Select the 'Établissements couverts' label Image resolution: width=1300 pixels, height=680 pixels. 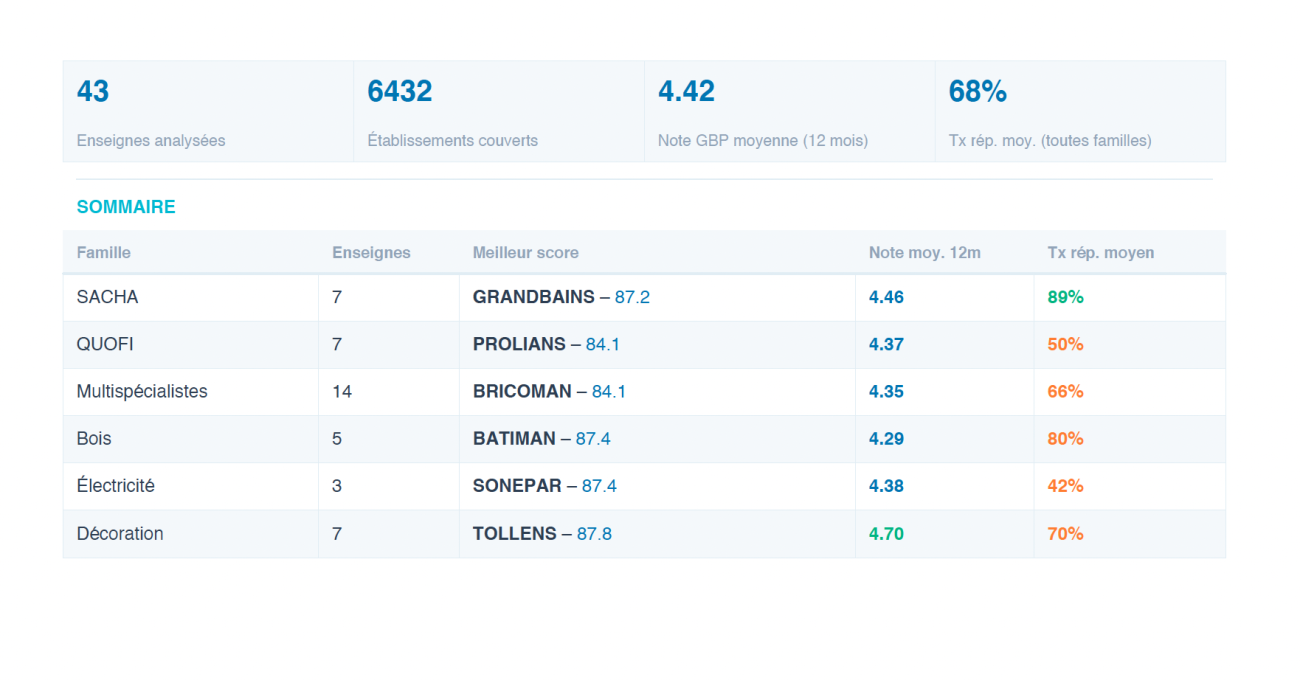click(453, 141)
